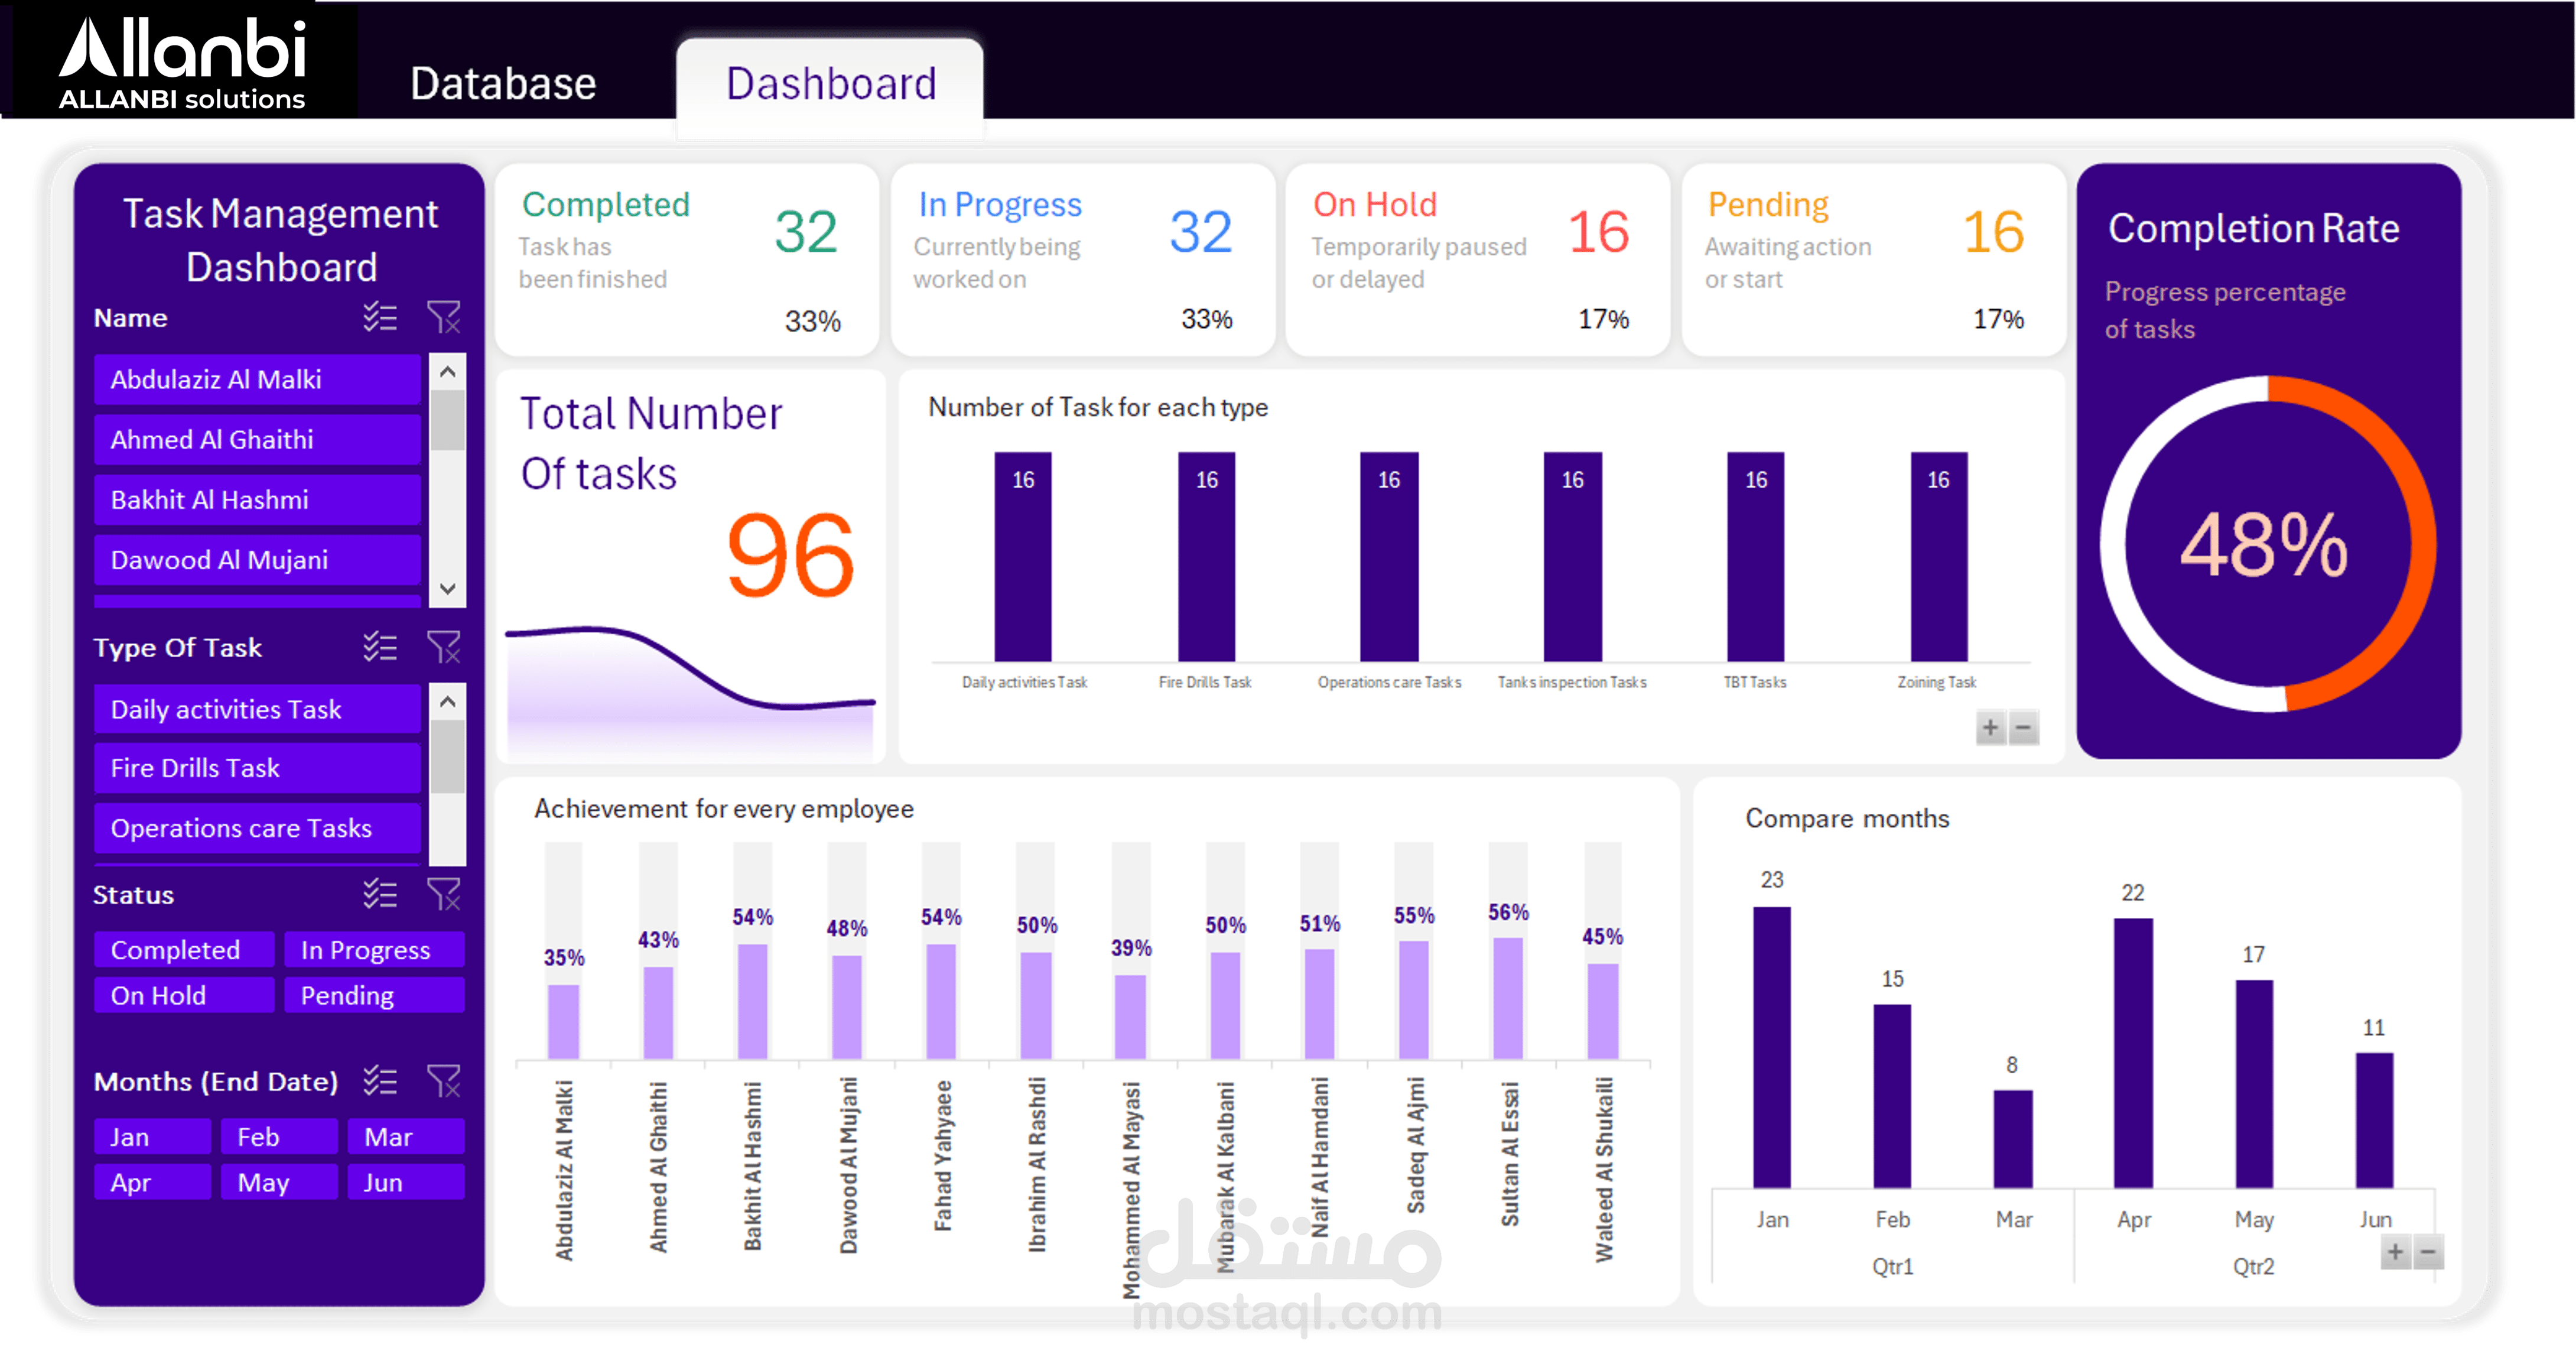Filter by Abdulaziz Al Malki
Screen dimensions: 2576x1367
tap(258, 380)
